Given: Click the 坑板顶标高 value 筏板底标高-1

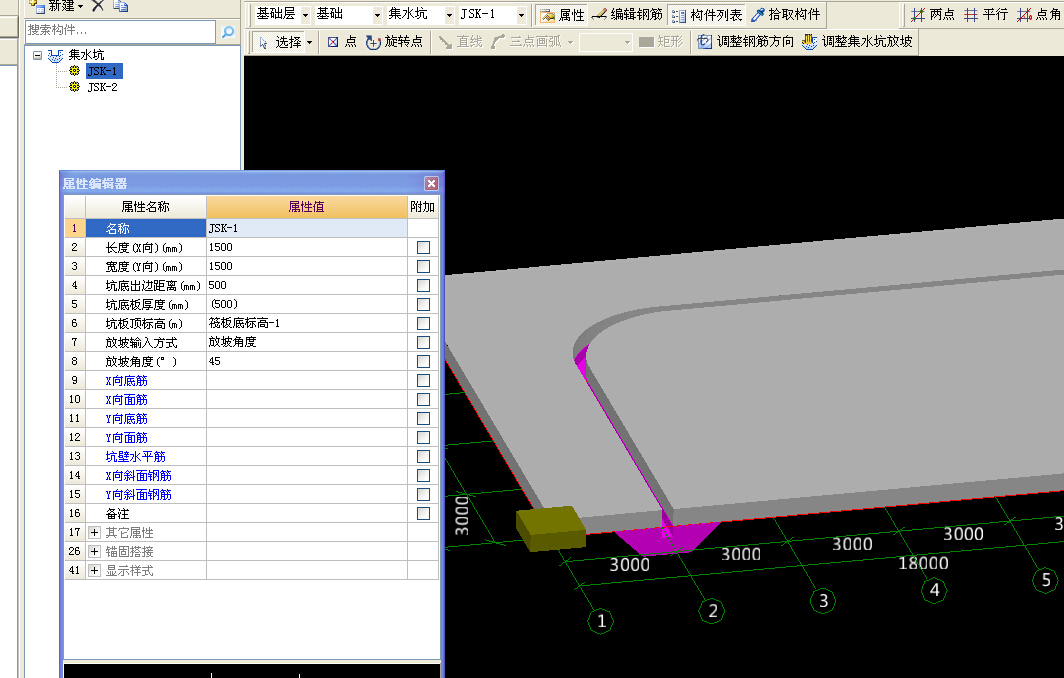Looking at the screenshot, I should click(307, 323).
